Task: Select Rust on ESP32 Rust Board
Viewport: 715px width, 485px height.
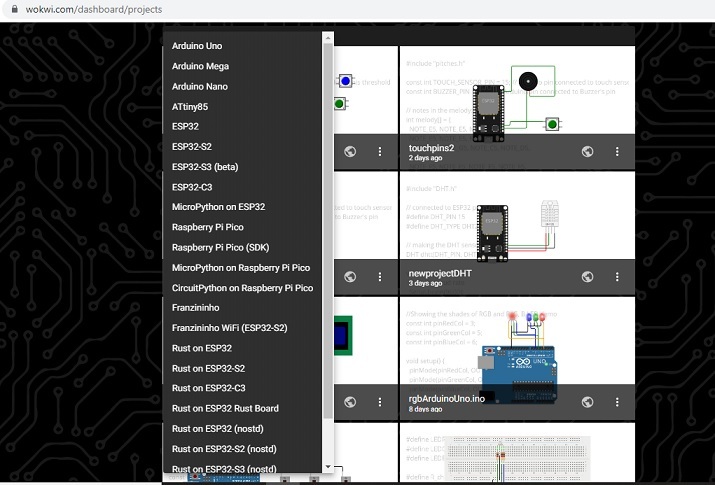Action: [225, 408]
